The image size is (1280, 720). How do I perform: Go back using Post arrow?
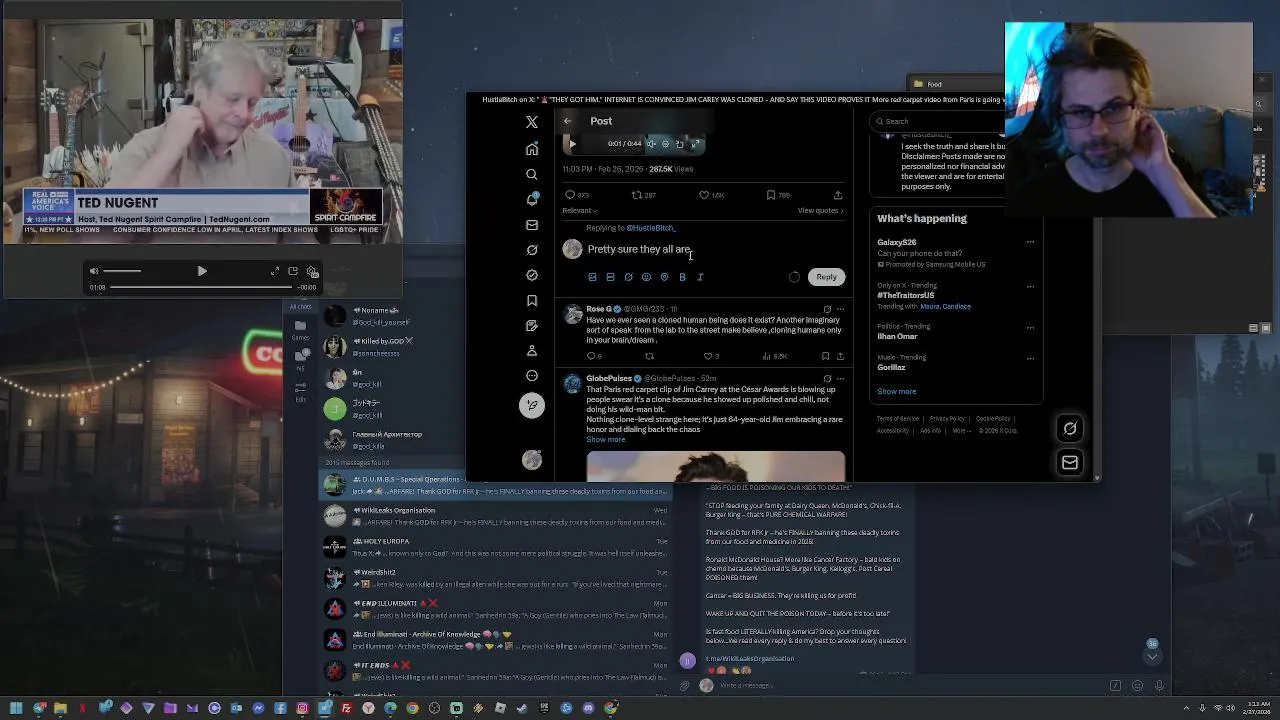(x=567, y=121)
